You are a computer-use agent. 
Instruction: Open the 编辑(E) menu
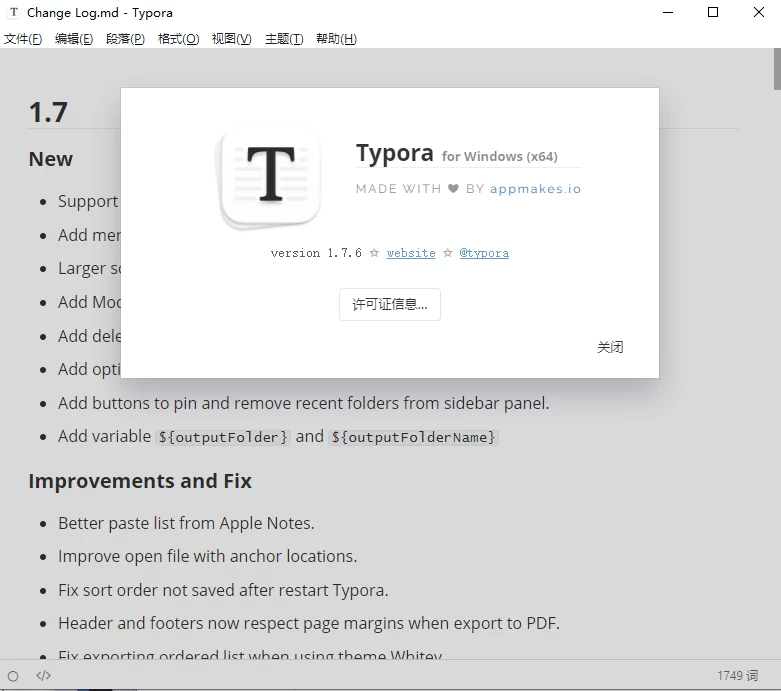[x=74, y=39]
